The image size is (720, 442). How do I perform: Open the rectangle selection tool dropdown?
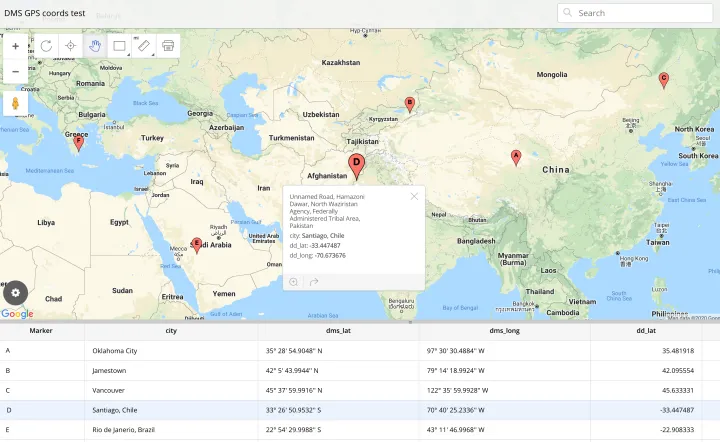(x=120, y=46)
